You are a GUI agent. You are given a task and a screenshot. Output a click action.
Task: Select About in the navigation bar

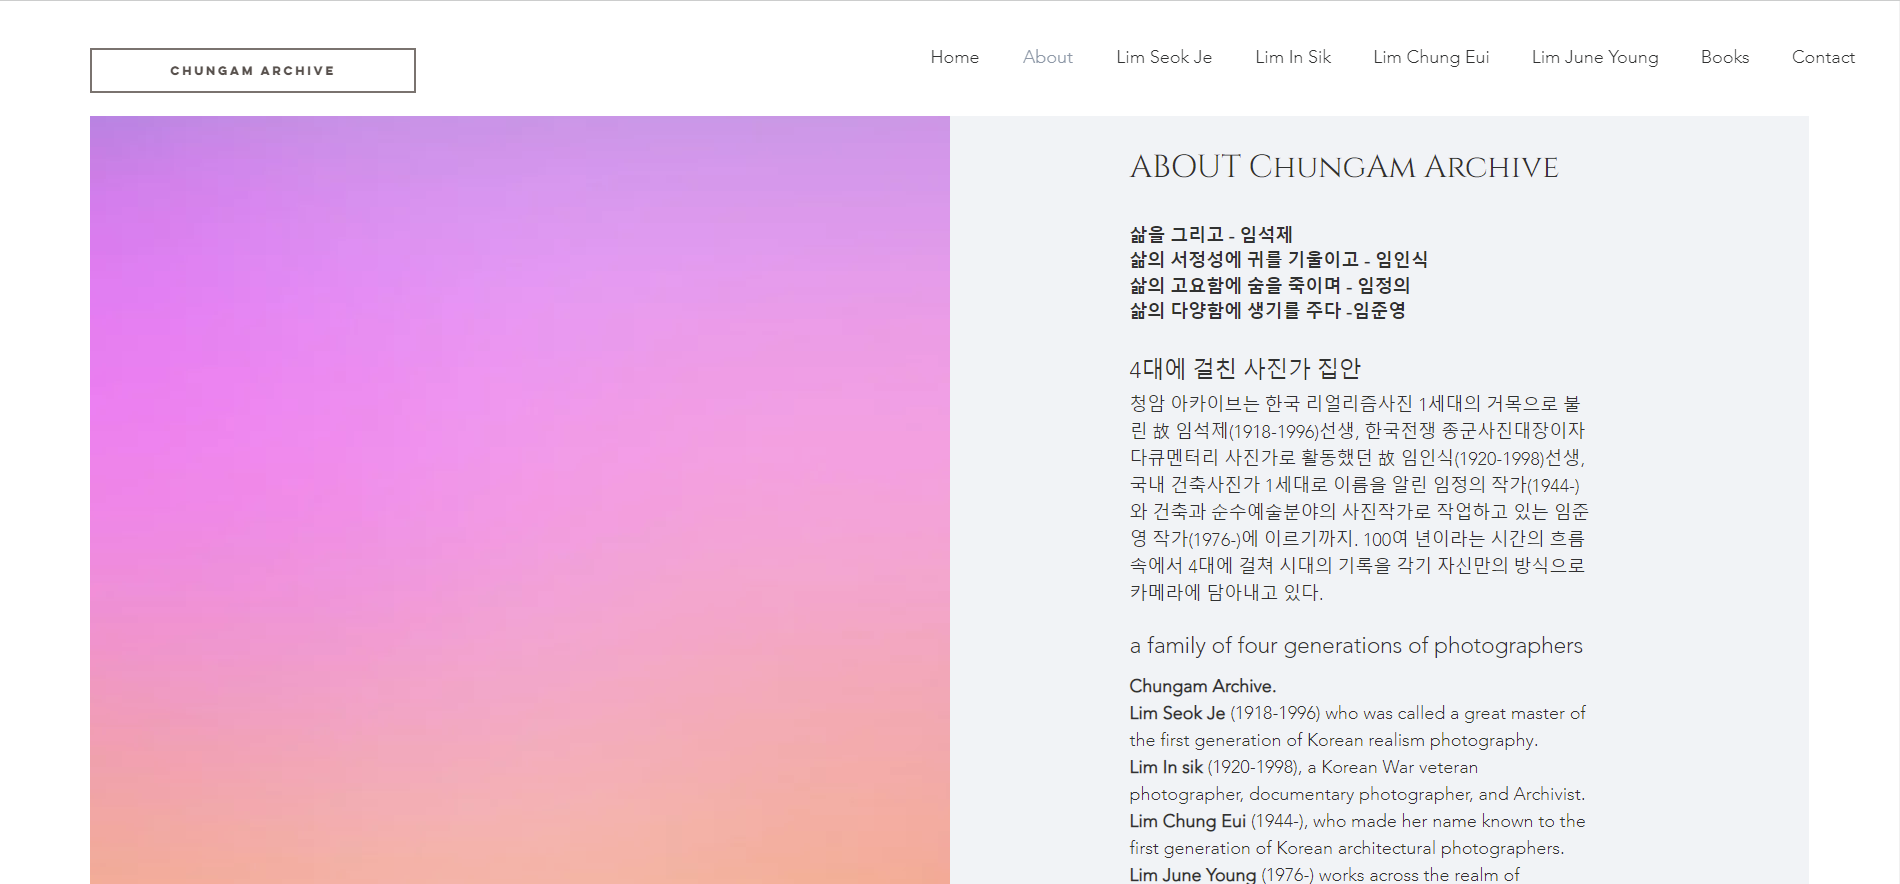[1047, 57]
